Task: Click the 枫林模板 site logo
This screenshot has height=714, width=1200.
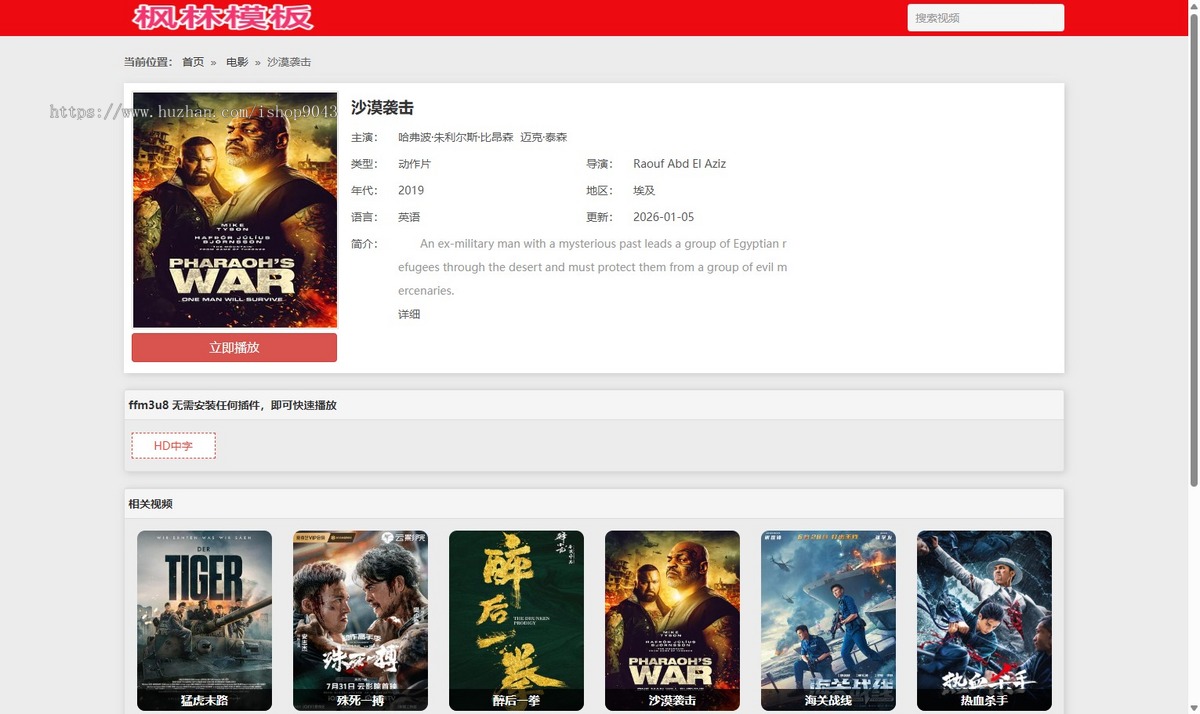Action: click(223, 17)
